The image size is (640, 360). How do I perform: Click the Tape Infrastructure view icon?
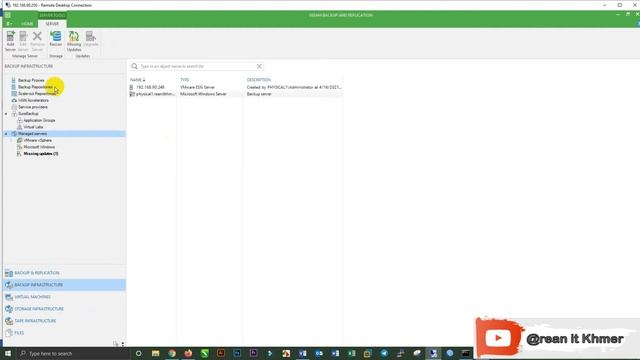click(9, 321)
